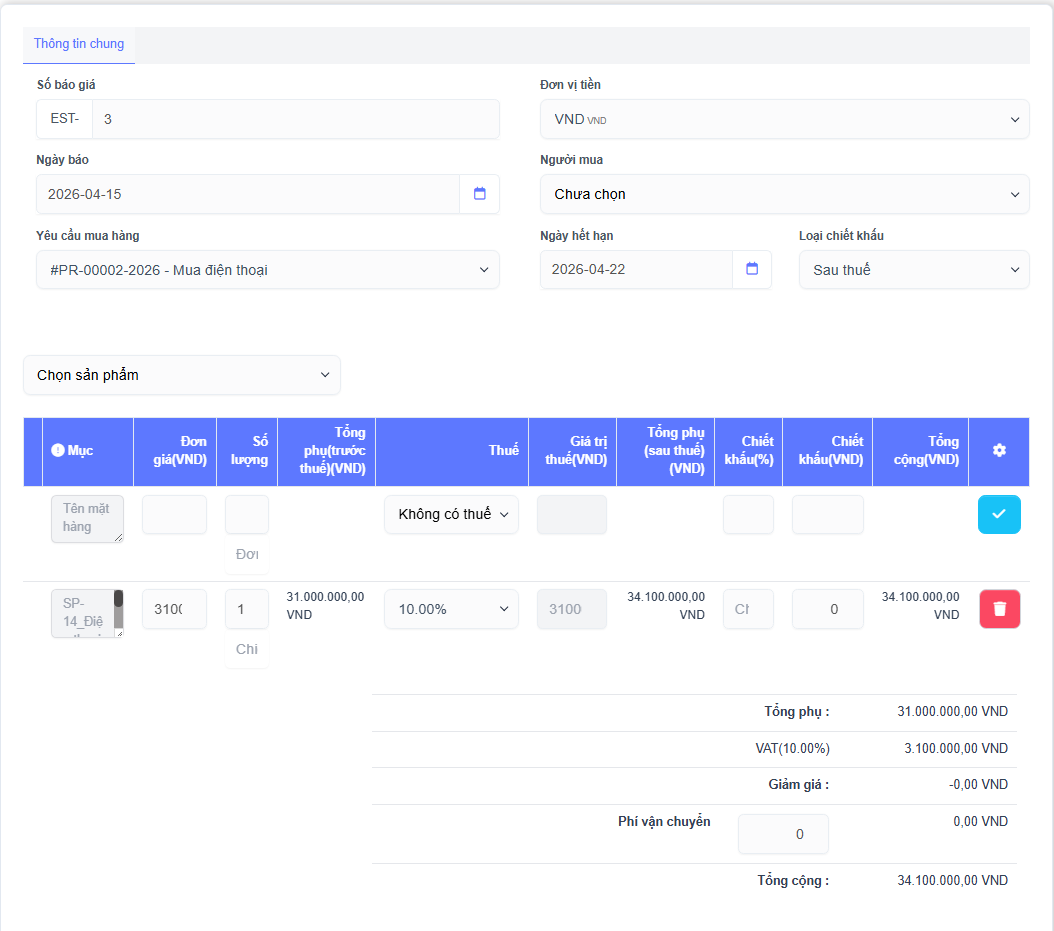Click the info icon beside Mục header
The width and height of the screenshot is (1054, 931).
pyautogui.click(x=57, y=451)
